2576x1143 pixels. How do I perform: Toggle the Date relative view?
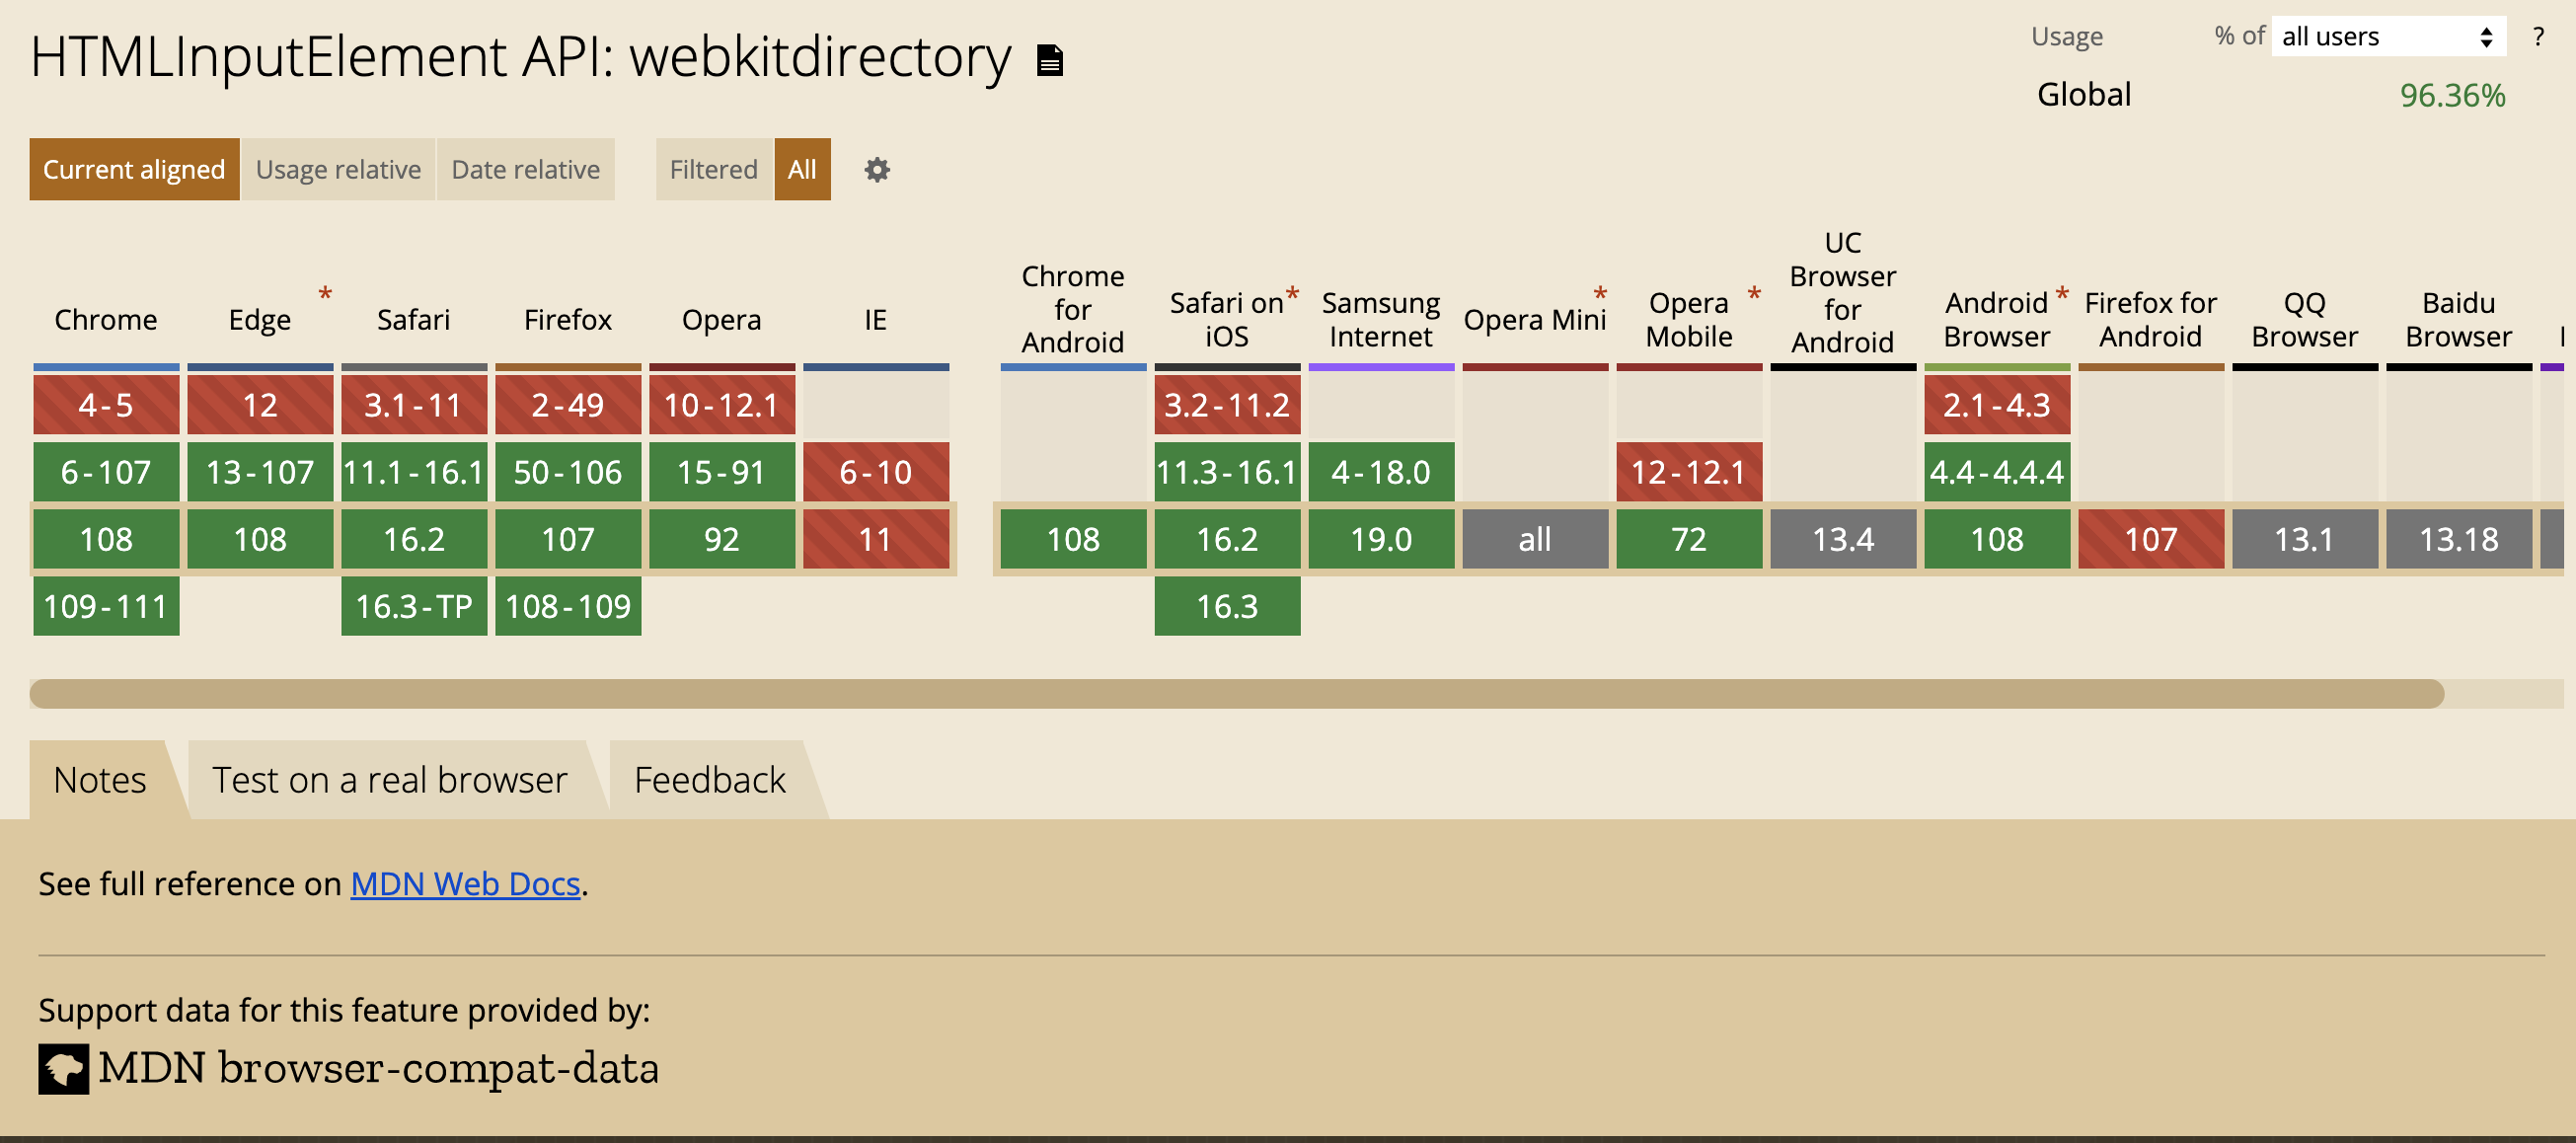pos(524,169)
